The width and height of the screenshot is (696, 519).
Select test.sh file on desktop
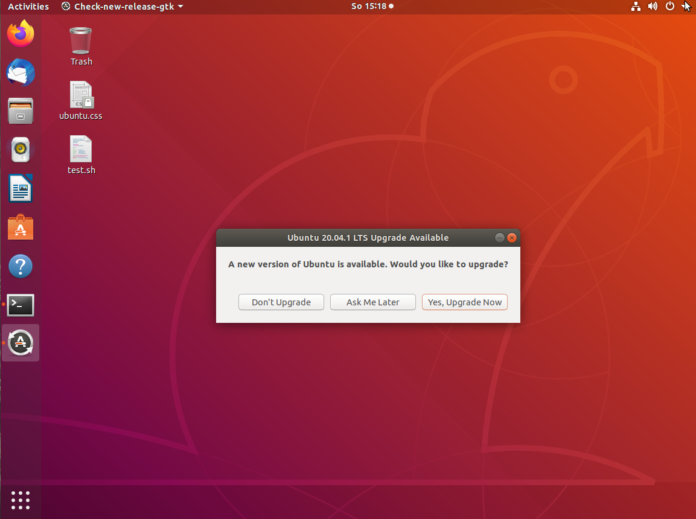coord(81,155)
